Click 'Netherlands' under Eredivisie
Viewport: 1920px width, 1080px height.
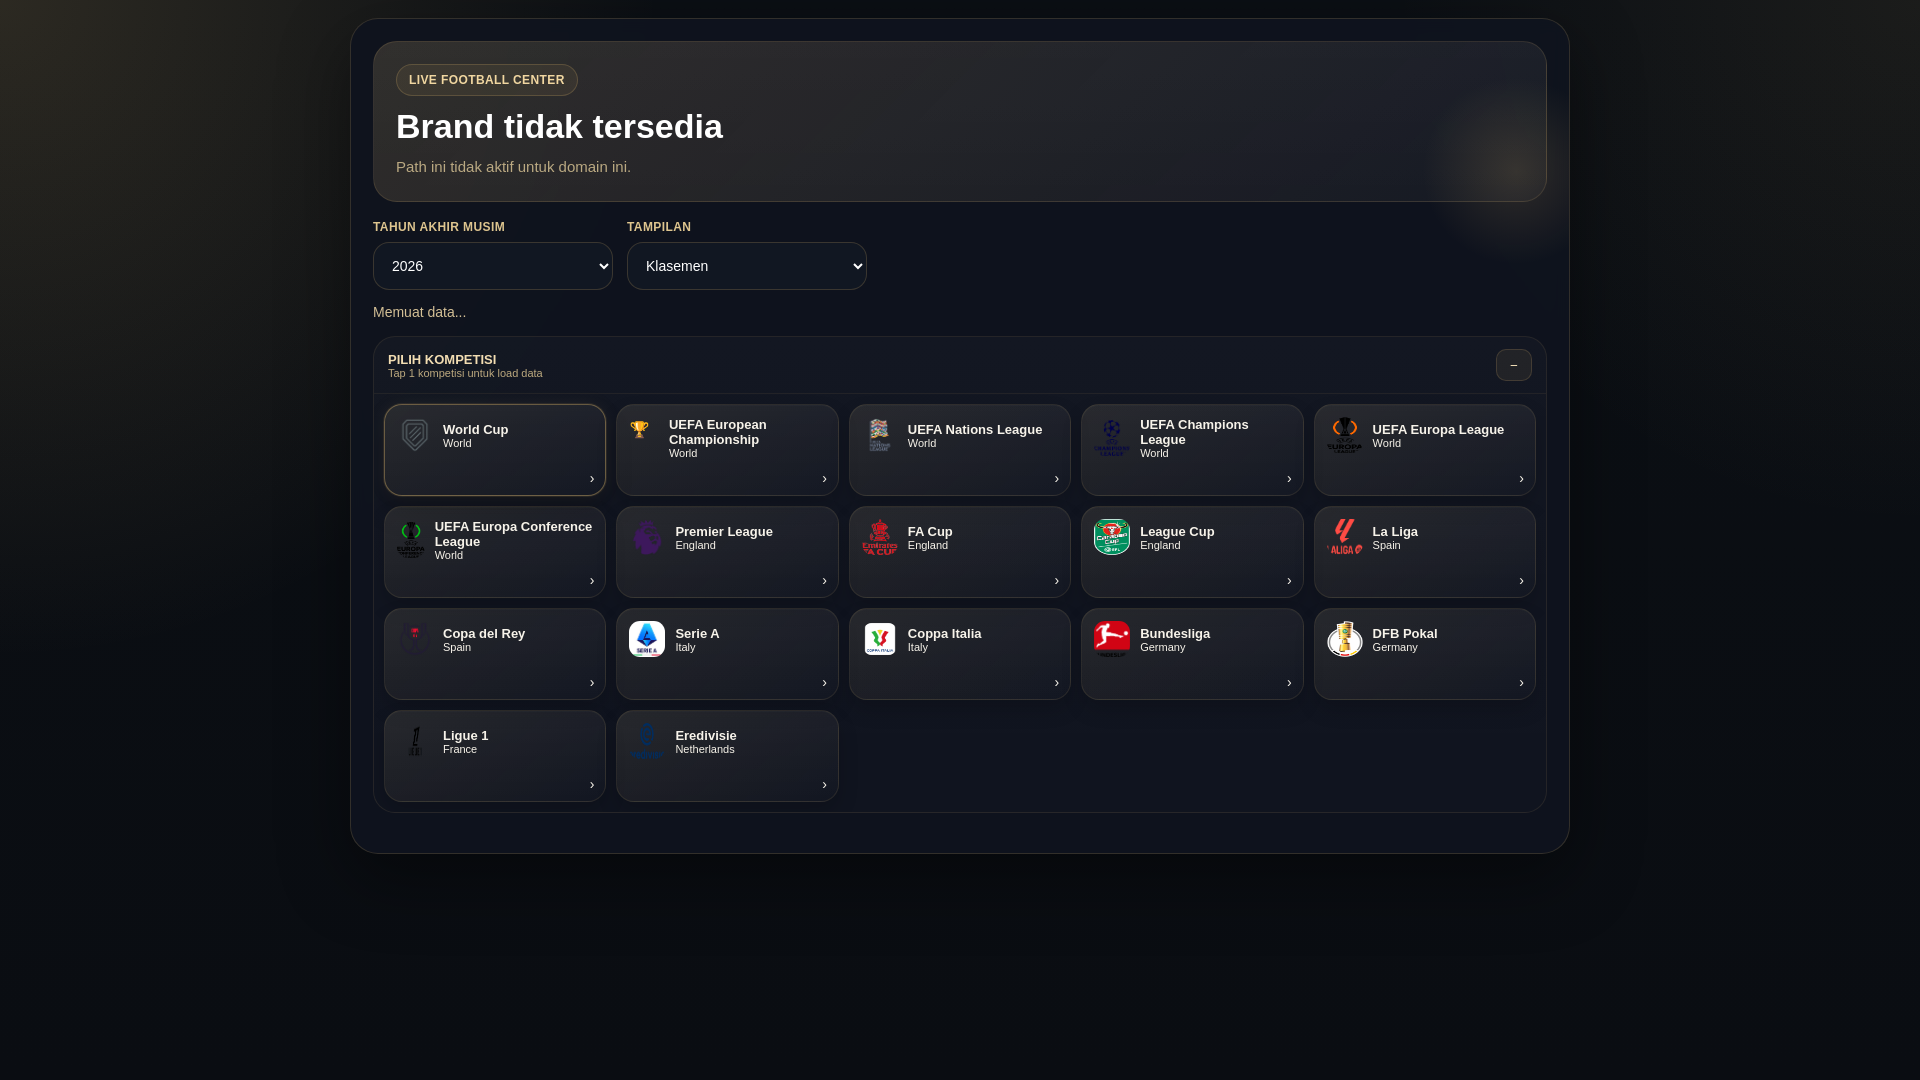[705, 749]
